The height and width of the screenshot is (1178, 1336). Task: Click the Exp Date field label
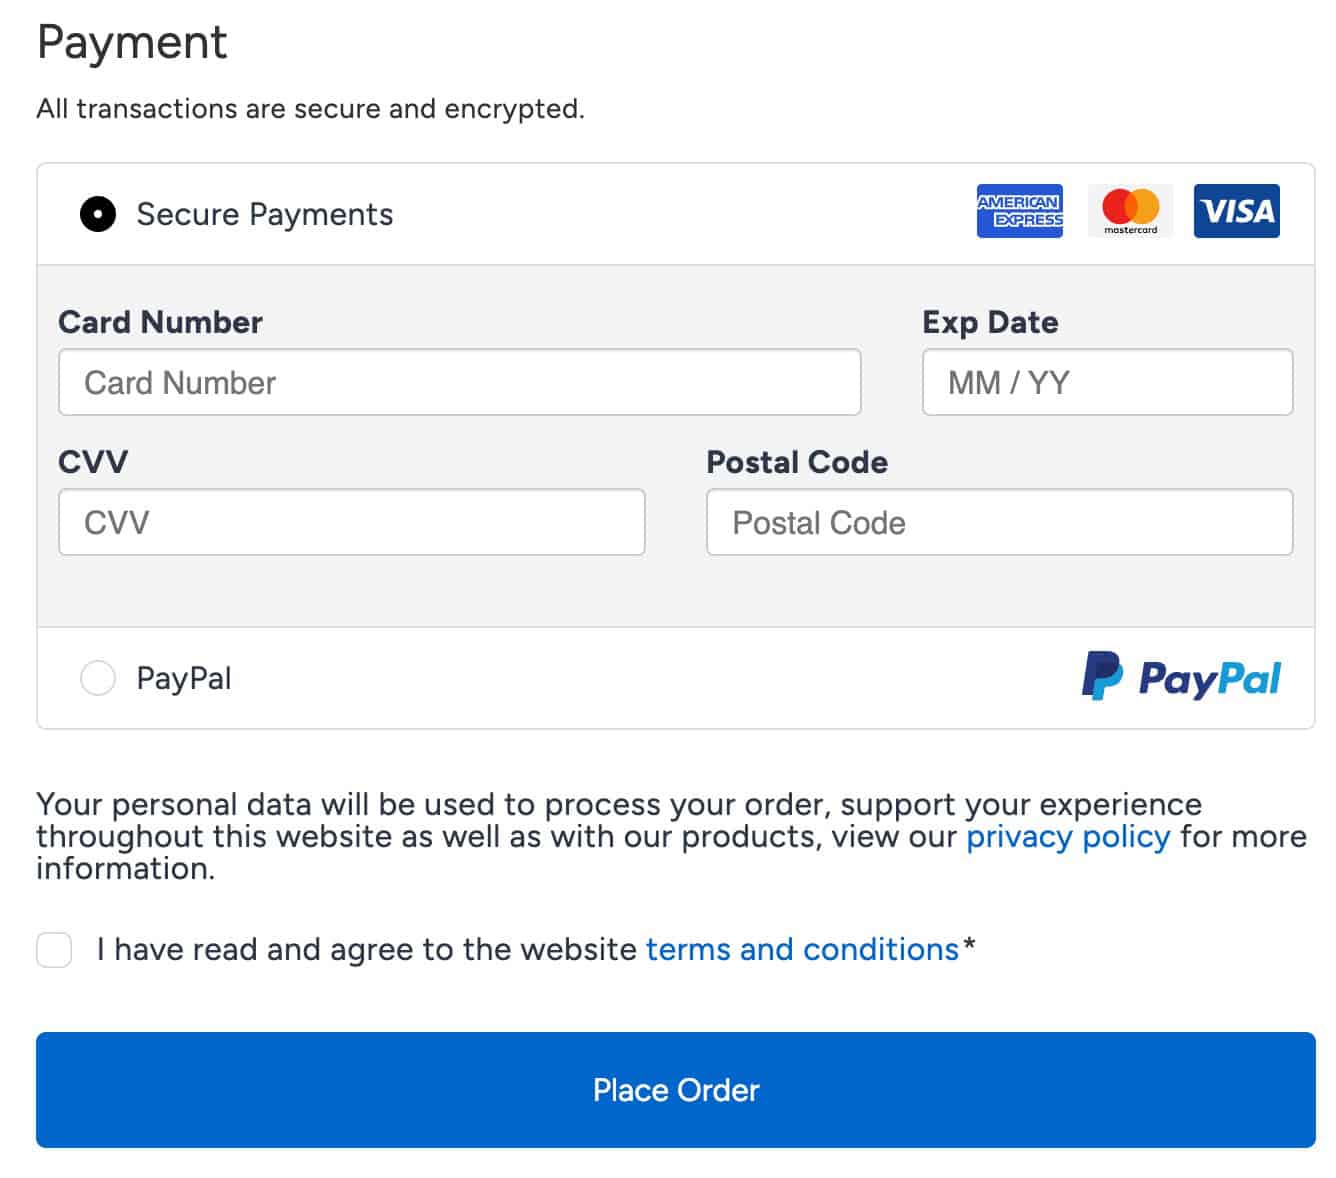989,322
